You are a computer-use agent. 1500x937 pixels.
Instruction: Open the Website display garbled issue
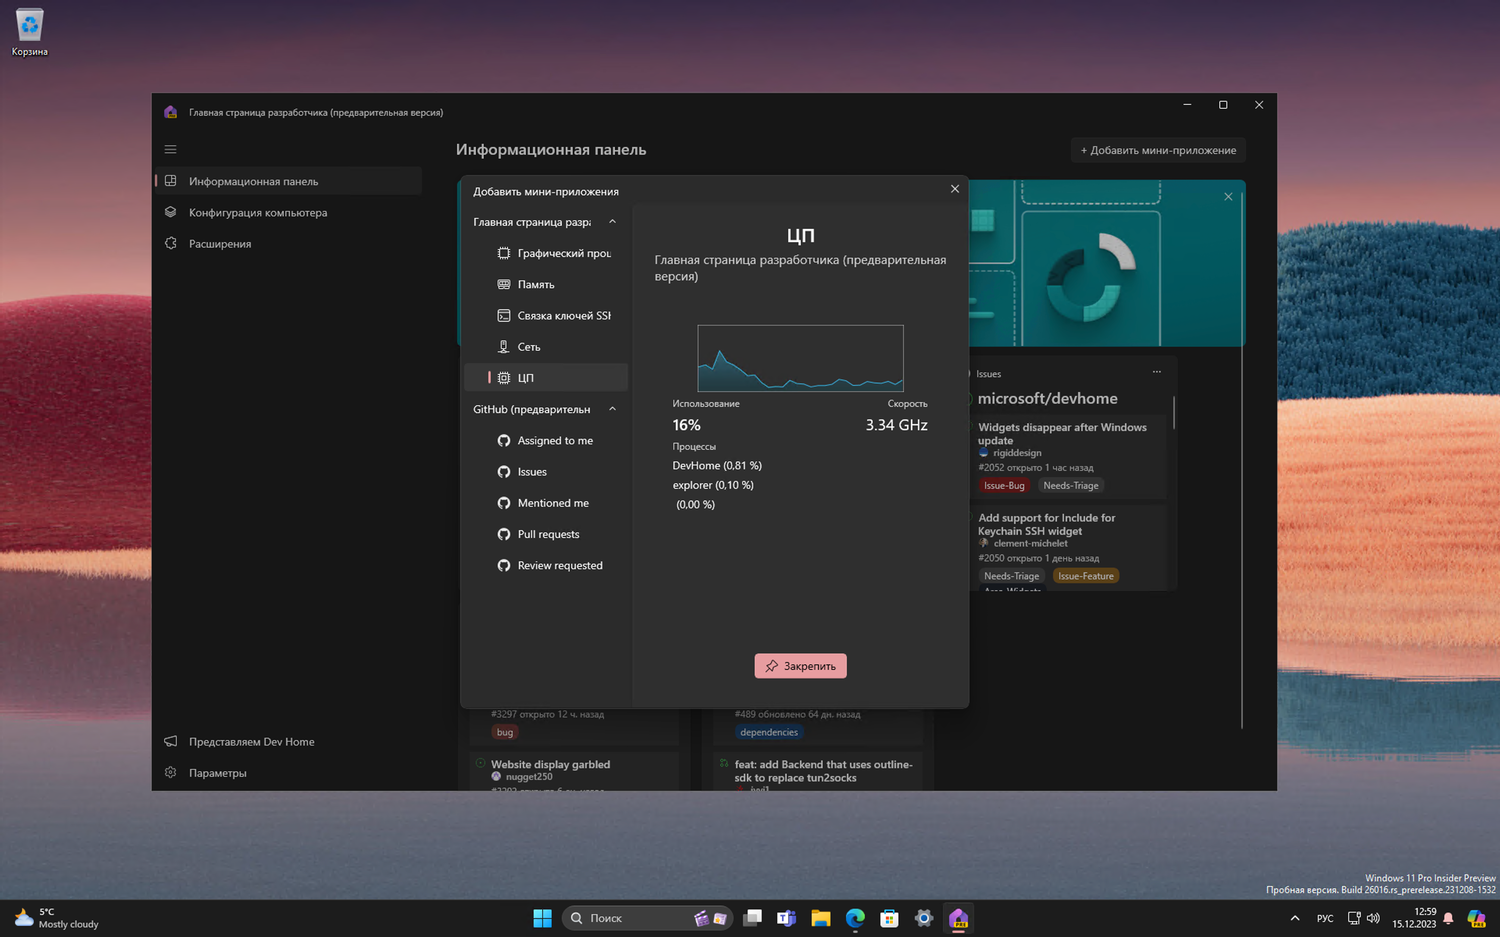coord(550,764)
